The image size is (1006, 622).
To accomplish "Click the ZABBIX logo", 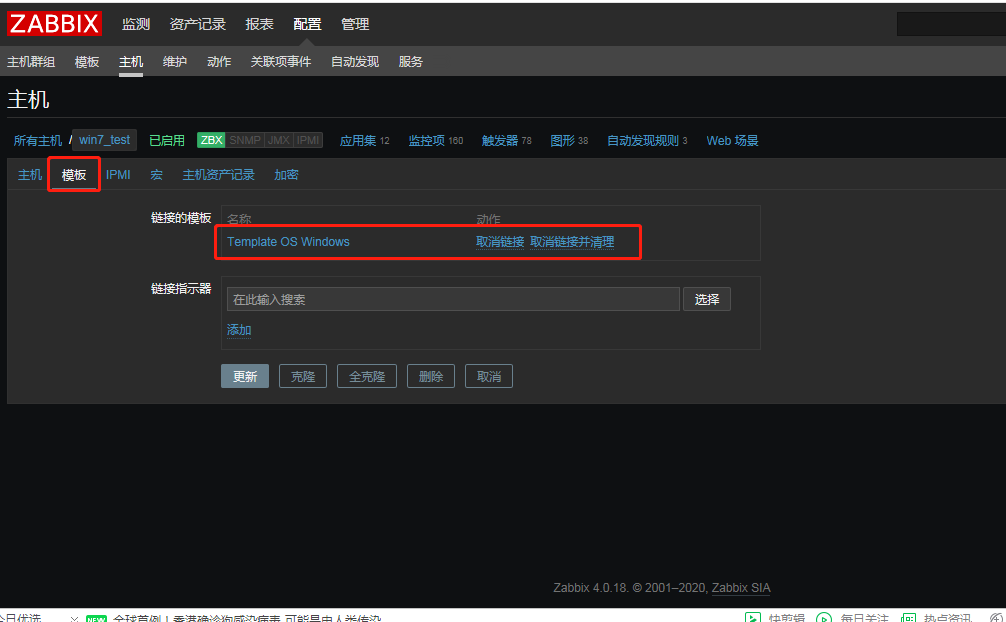I will point(55,24).
